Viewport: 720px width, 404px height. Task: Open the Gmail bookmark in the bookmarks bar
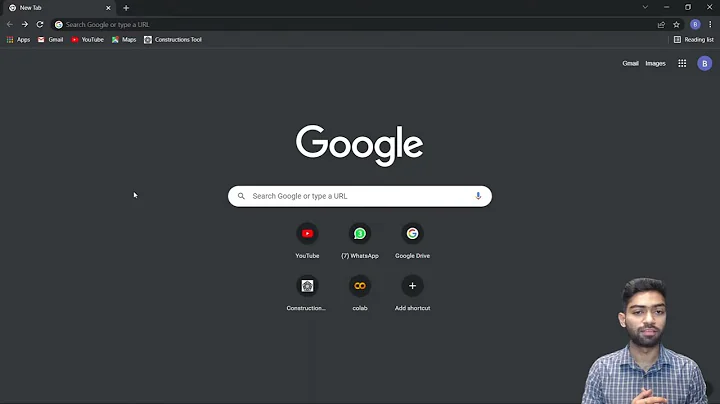point(51,39)
